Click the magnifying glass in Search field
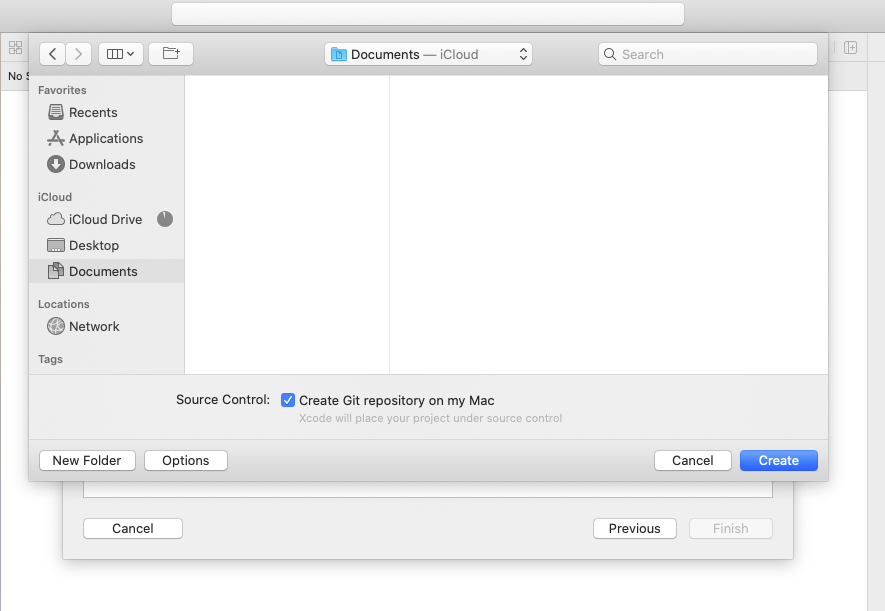The height and width of the screenshot is (611, 885). point(610,54)
